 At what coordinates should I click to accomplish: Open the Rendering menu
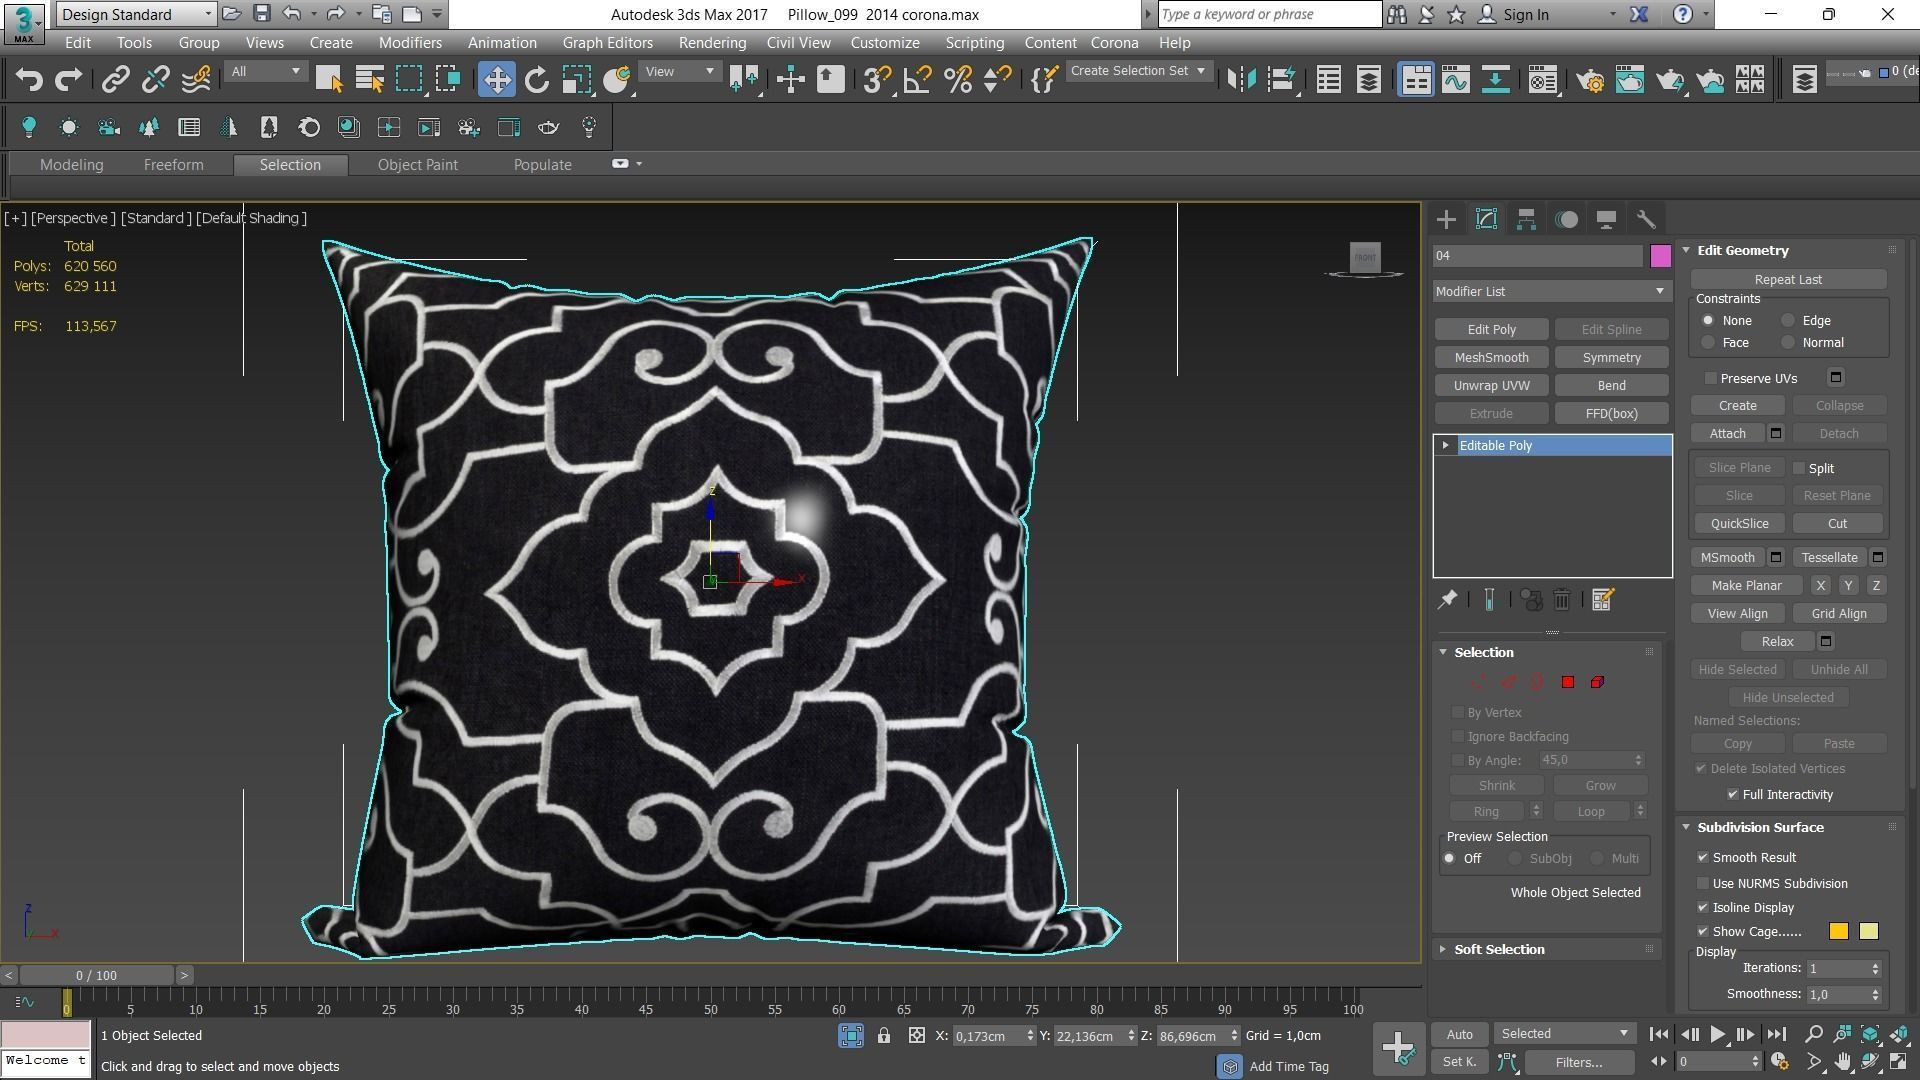click(712, 43)
